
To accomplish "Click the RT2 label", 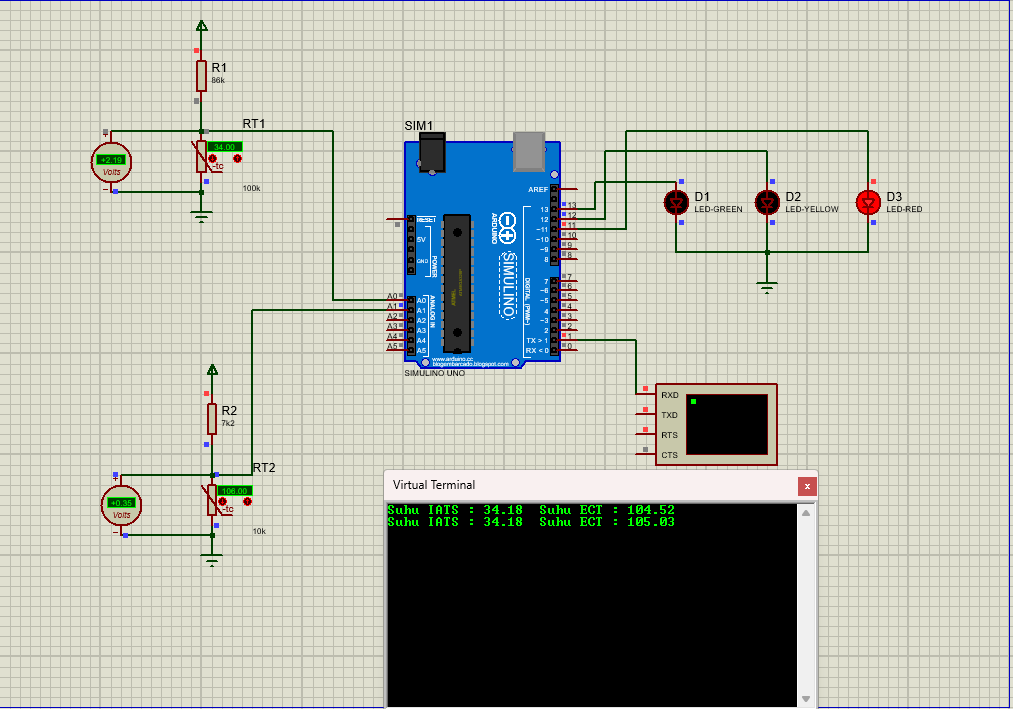I will point(264,467).
